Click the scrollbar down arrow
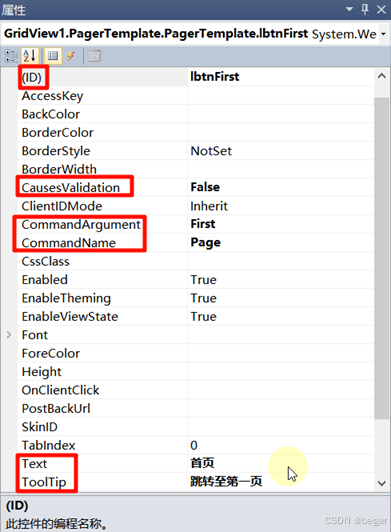391x532 pixels. tap(382, 483)
